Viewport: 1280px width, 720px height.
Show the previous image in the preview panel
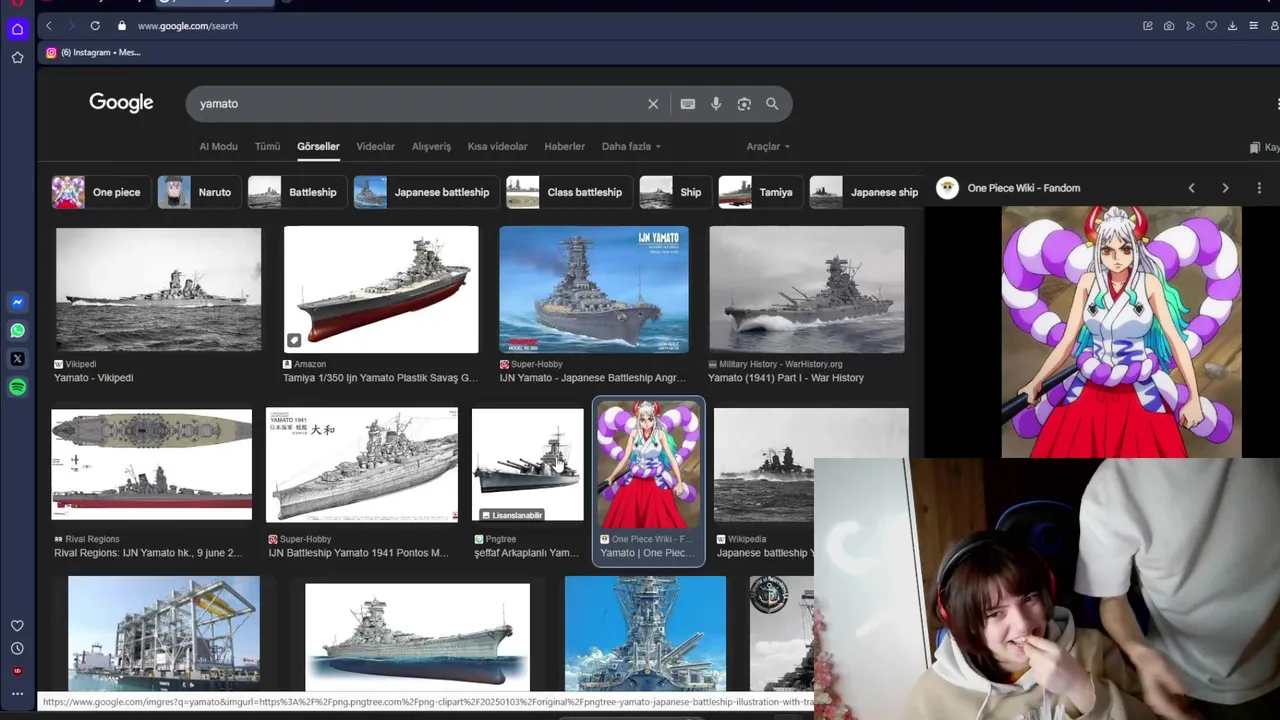pyautogui.click(x=1191, y=188)
